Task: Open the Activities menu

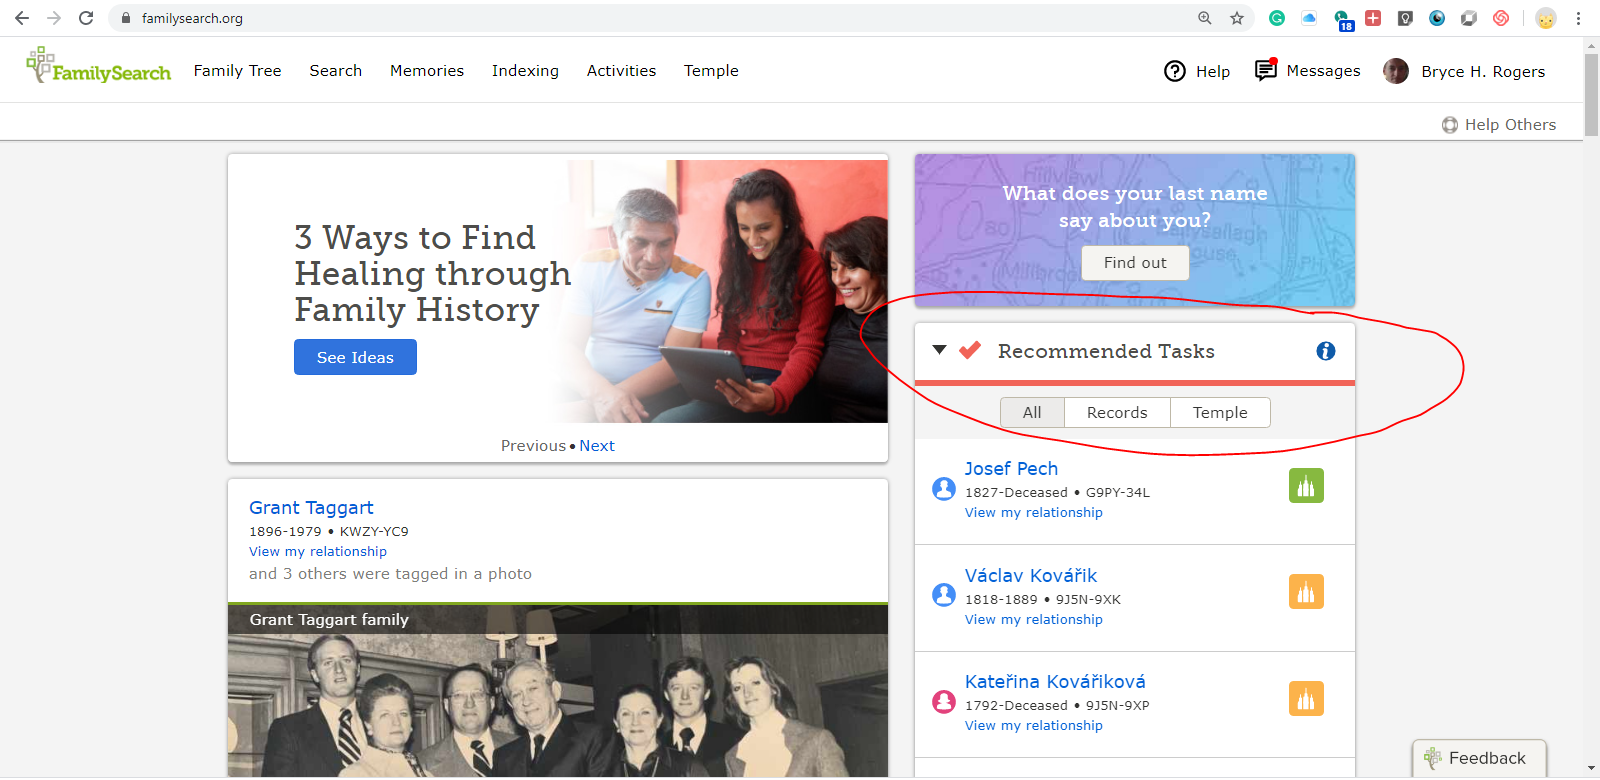Action: [x=622, y=71]
